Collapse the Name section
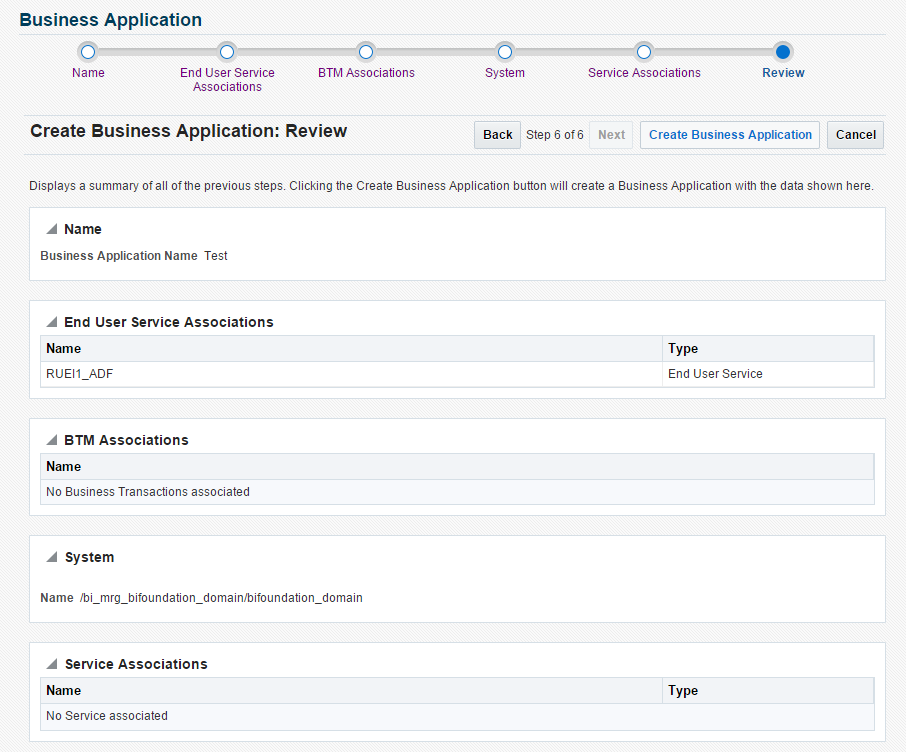906x752 pixels. coord(52,230)
